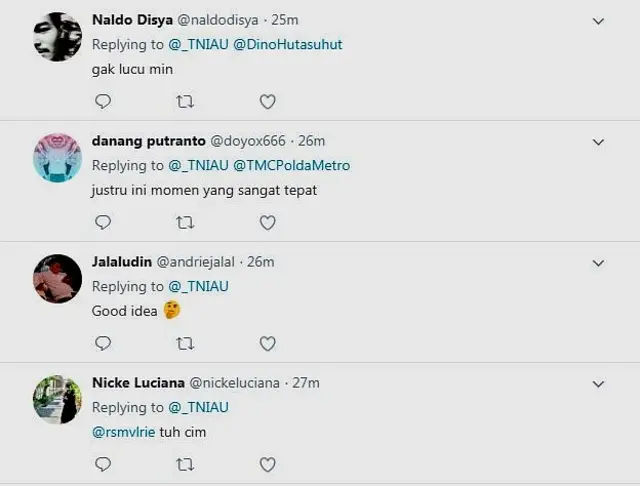Open more options on Naldo Disya's tweet
This screenshot has height=486, width=640.
(x=598, y=21)
